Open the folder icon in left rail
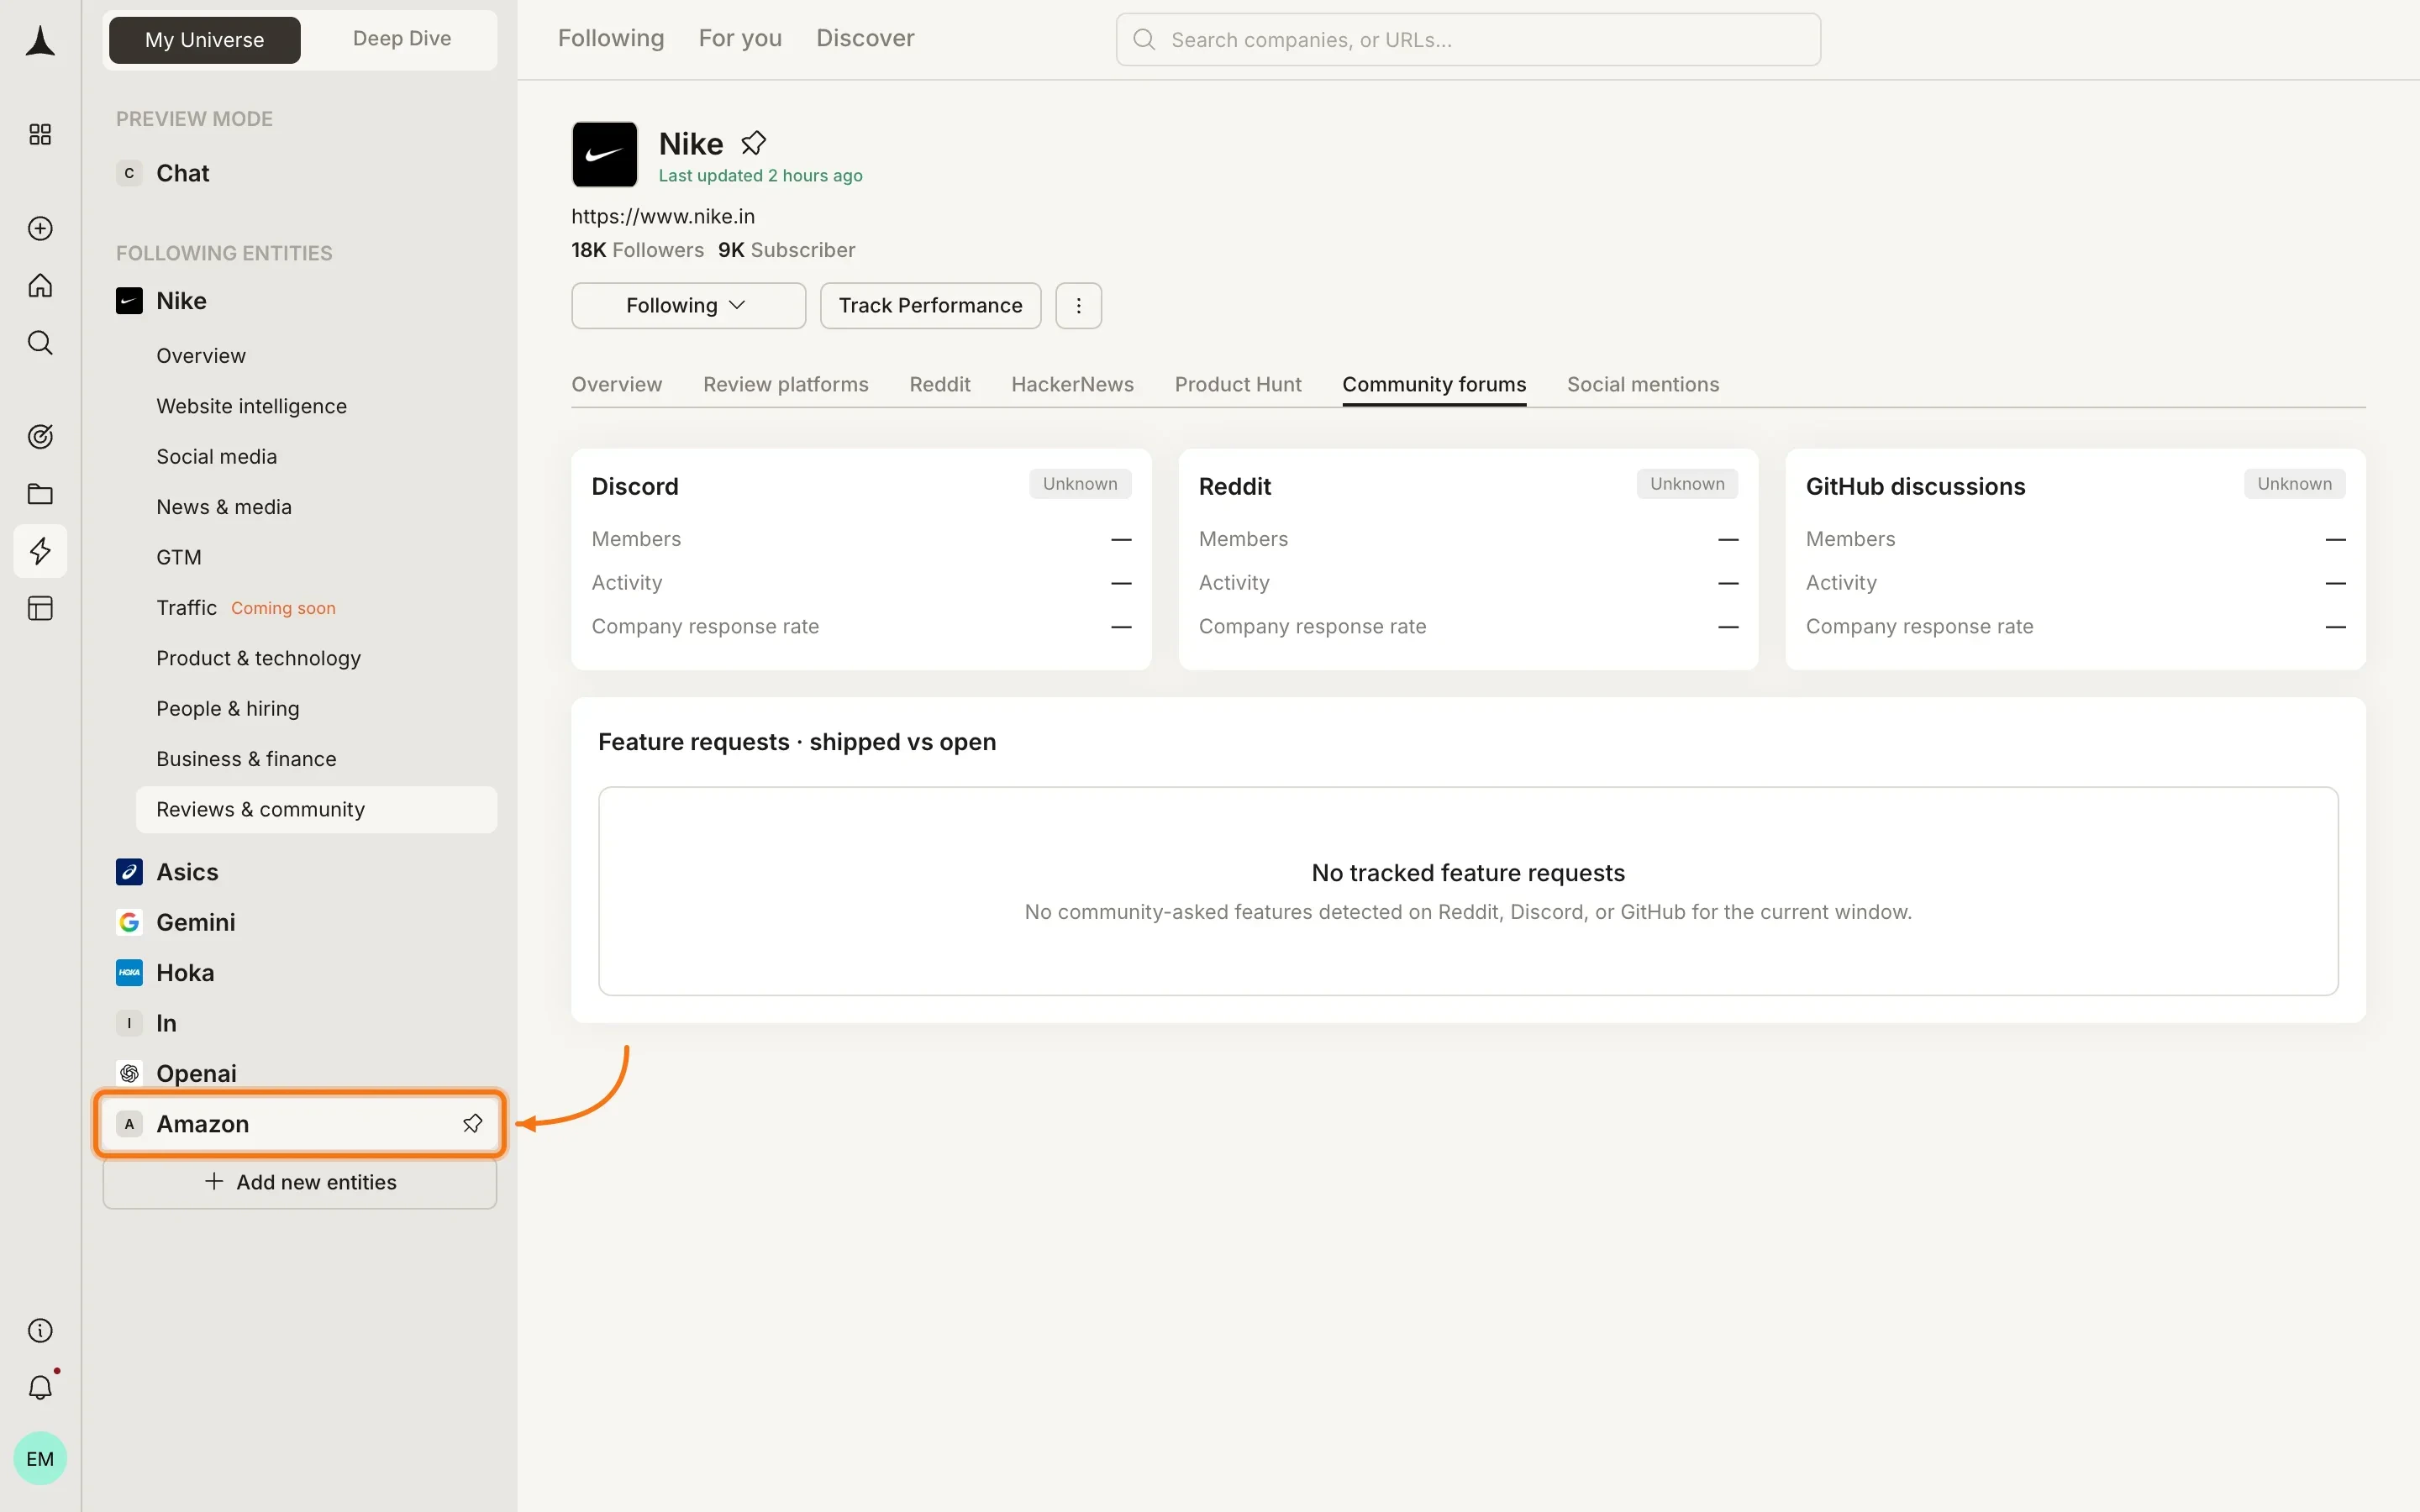This screenshot has width=2420, height=1512. coord(40,494)
